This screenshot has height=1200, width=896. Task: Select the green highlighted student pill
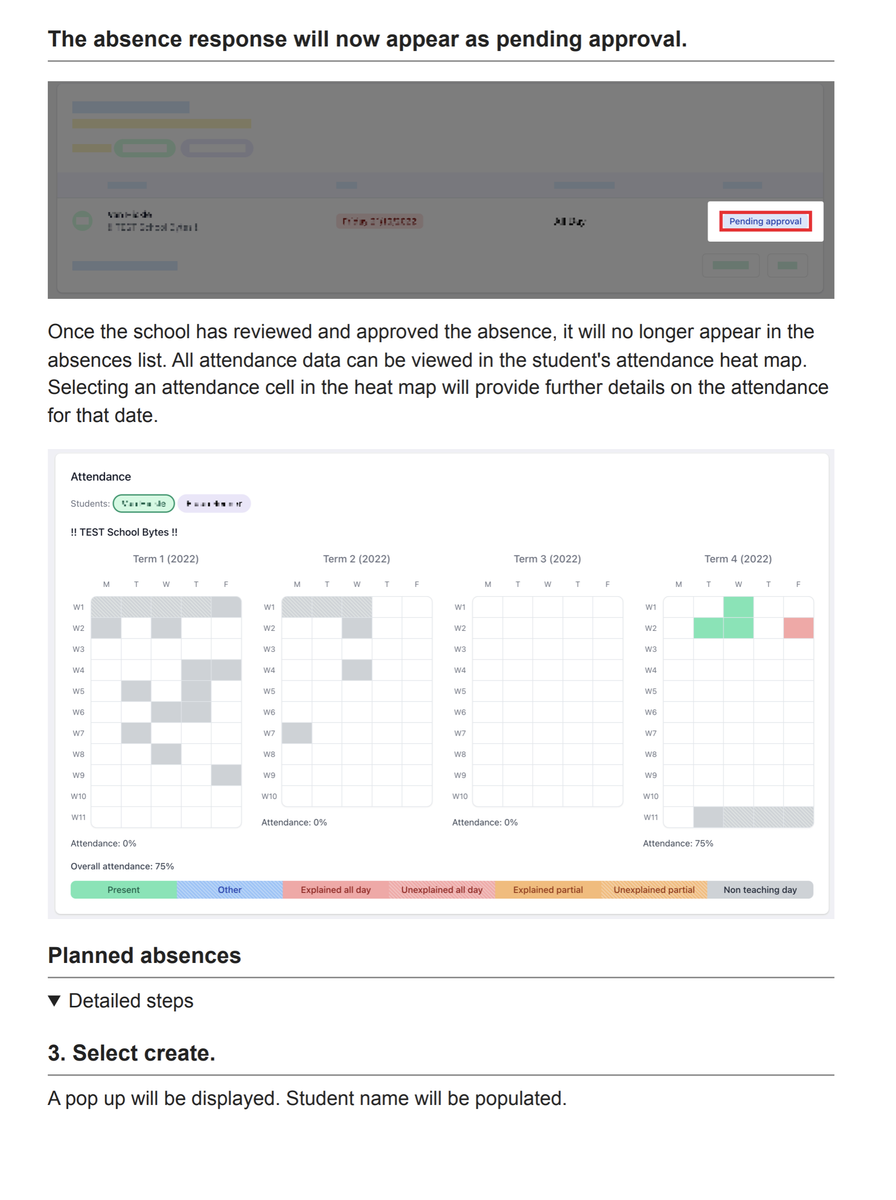144,504
